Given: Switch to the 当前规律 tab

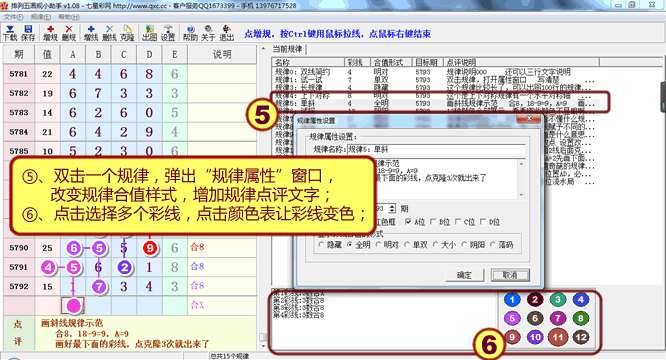Looking at the screenshot, I should (288, 49).
